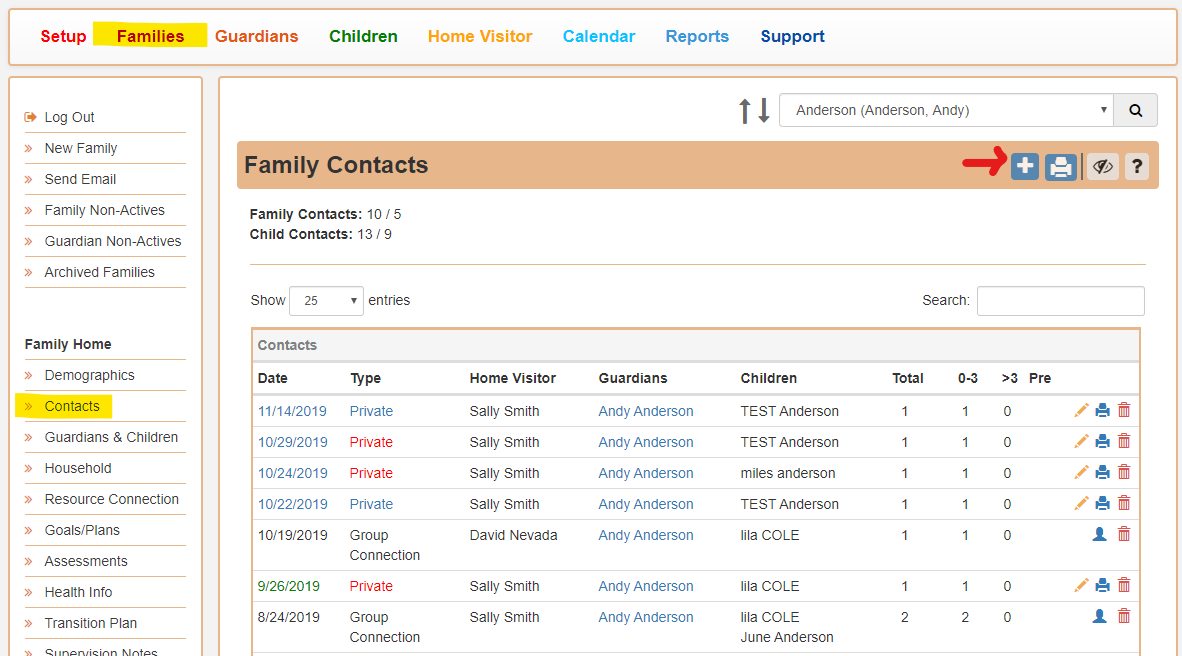Toggle hidden contacts eye icon
The width and height of the screenshot is (1182, 656).
[1103, 166]
